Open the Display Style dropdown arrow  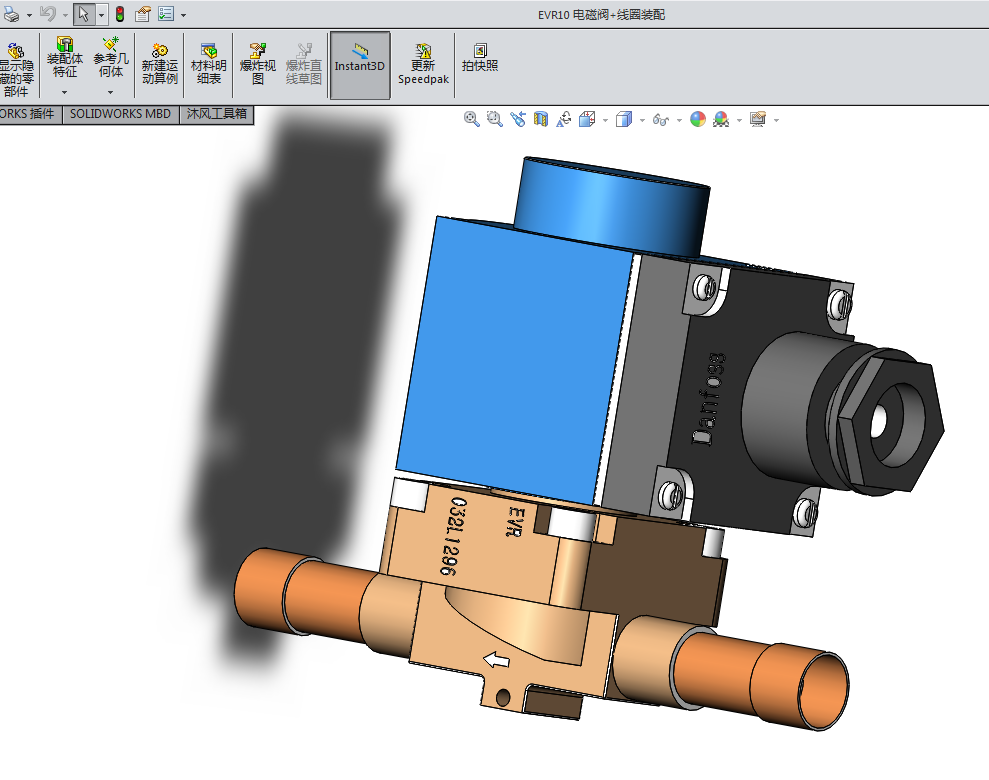point(642,120)
